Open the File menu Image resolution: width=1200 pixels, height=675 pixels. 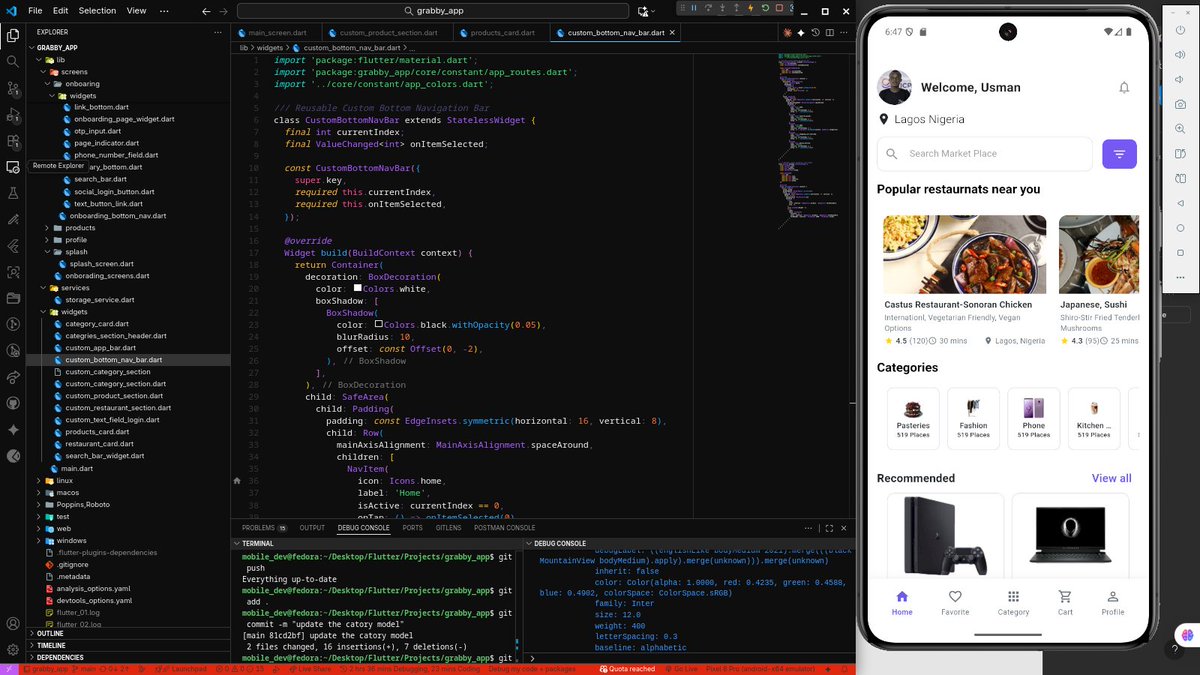36,10
